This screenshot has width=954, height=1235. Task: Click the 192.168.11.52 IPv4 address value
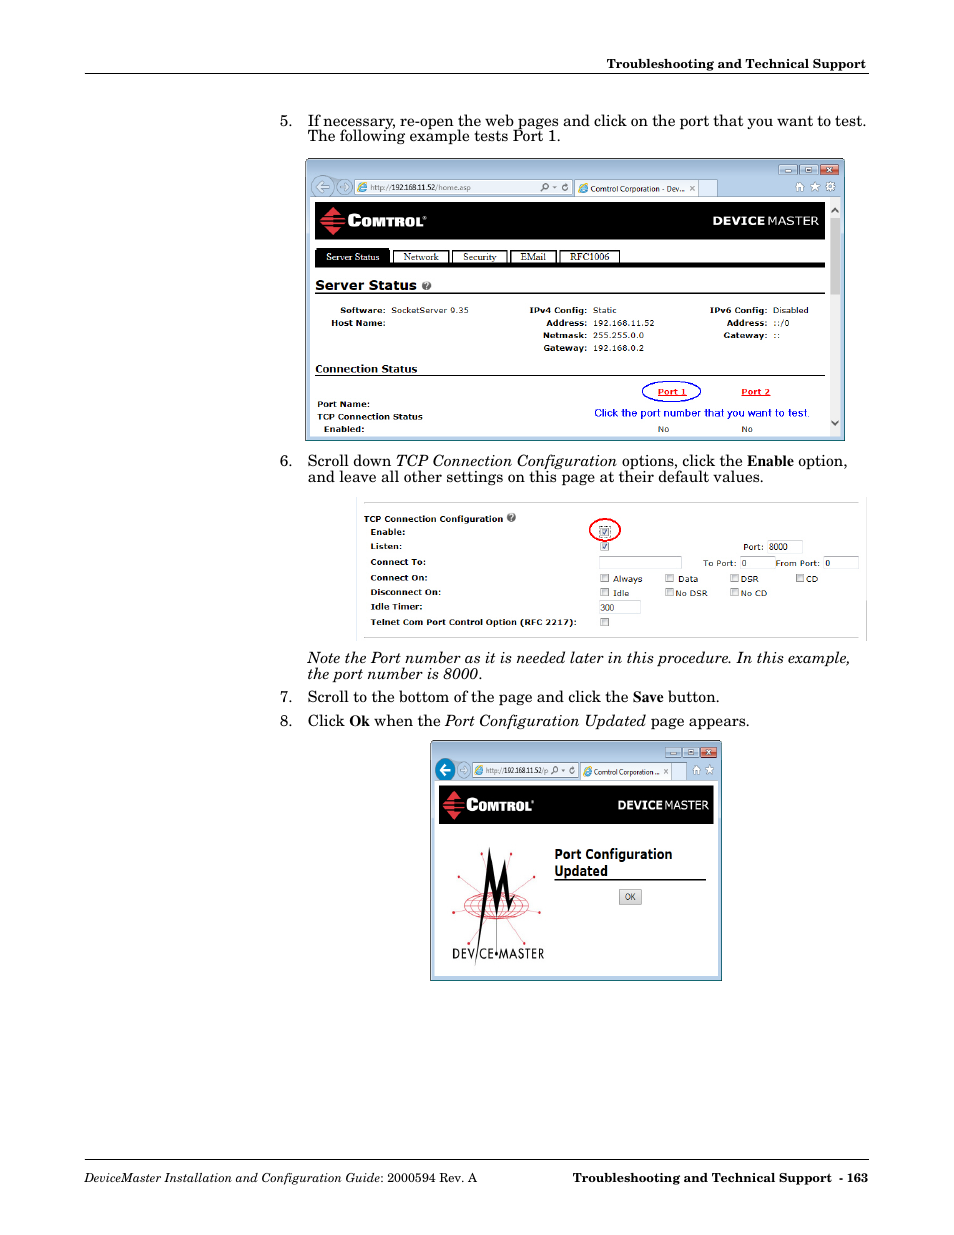[623, 323]
